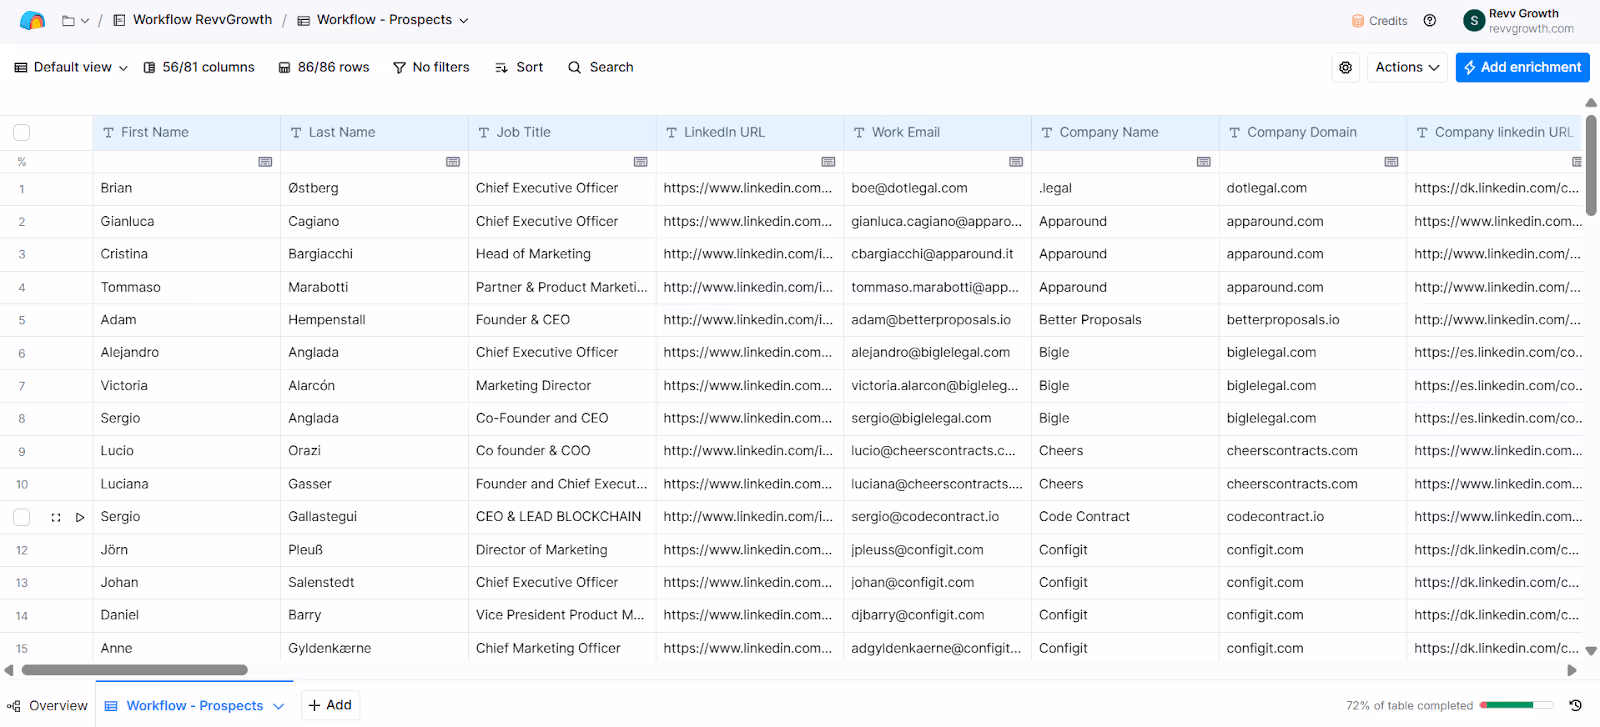
Task: Open the Revv Growth account avatar
Action: pos(1474,20)
